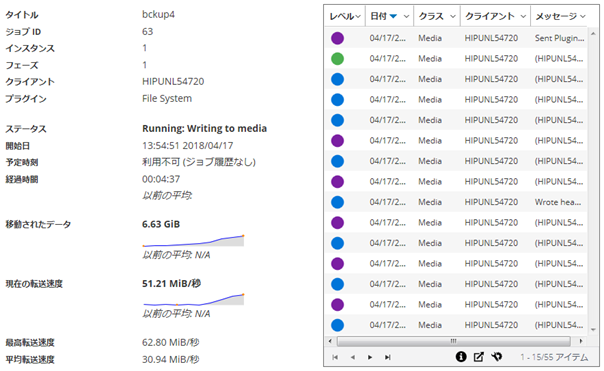This screenshot has width=604, height=371.
Task: Go to previous page of log entries
Action: [x=353, y=358]
